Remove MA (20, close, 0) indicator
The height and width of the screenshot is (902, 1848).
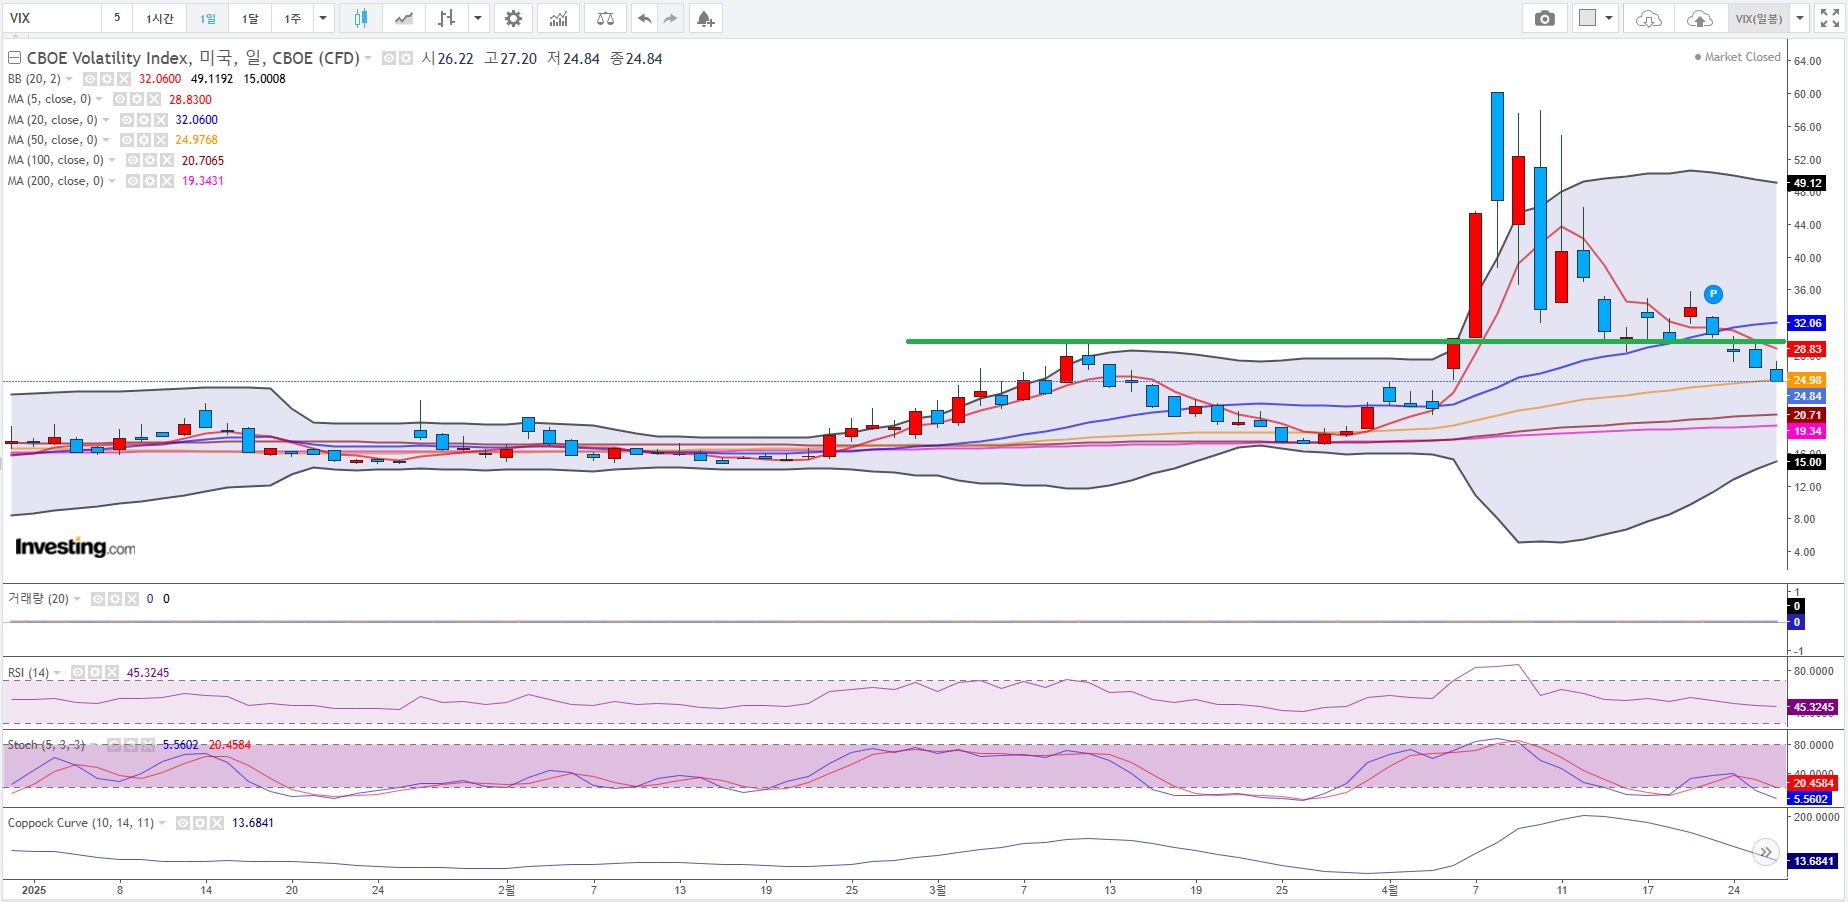tap(160, 120)
